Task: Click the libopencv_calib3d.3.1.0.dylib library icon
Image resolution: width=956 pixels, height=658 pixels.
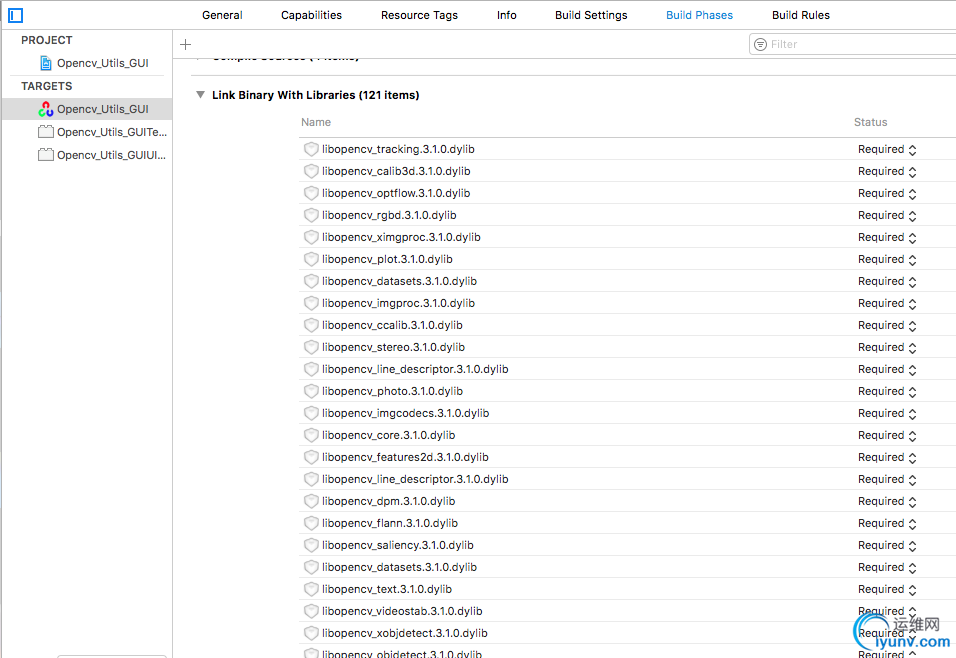Action: pyautogui.click(x=311, y=171)
